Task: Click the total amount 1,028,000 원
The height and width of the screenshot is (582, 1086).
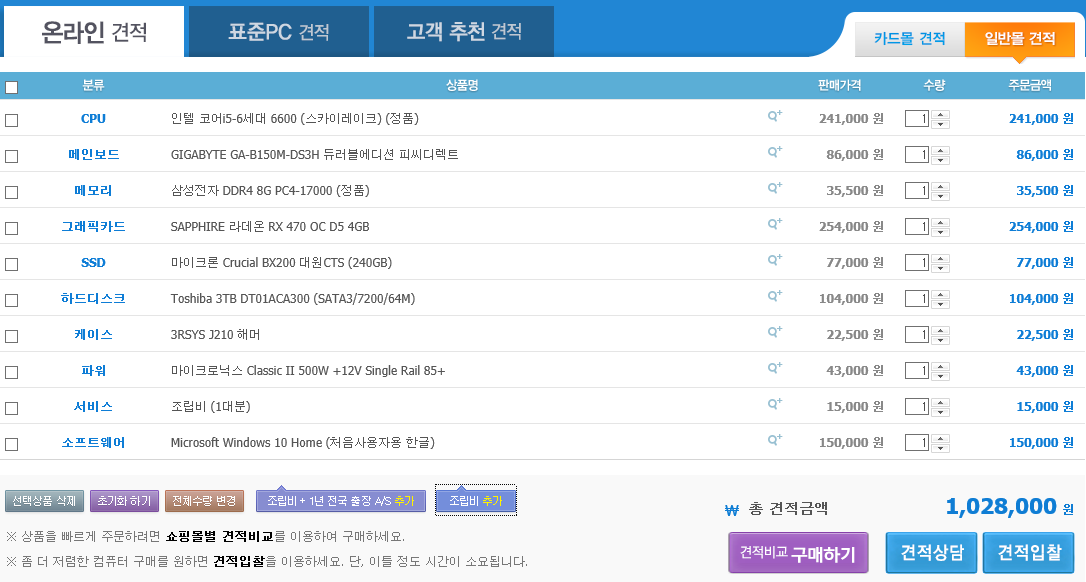Action: (1009, 506)
